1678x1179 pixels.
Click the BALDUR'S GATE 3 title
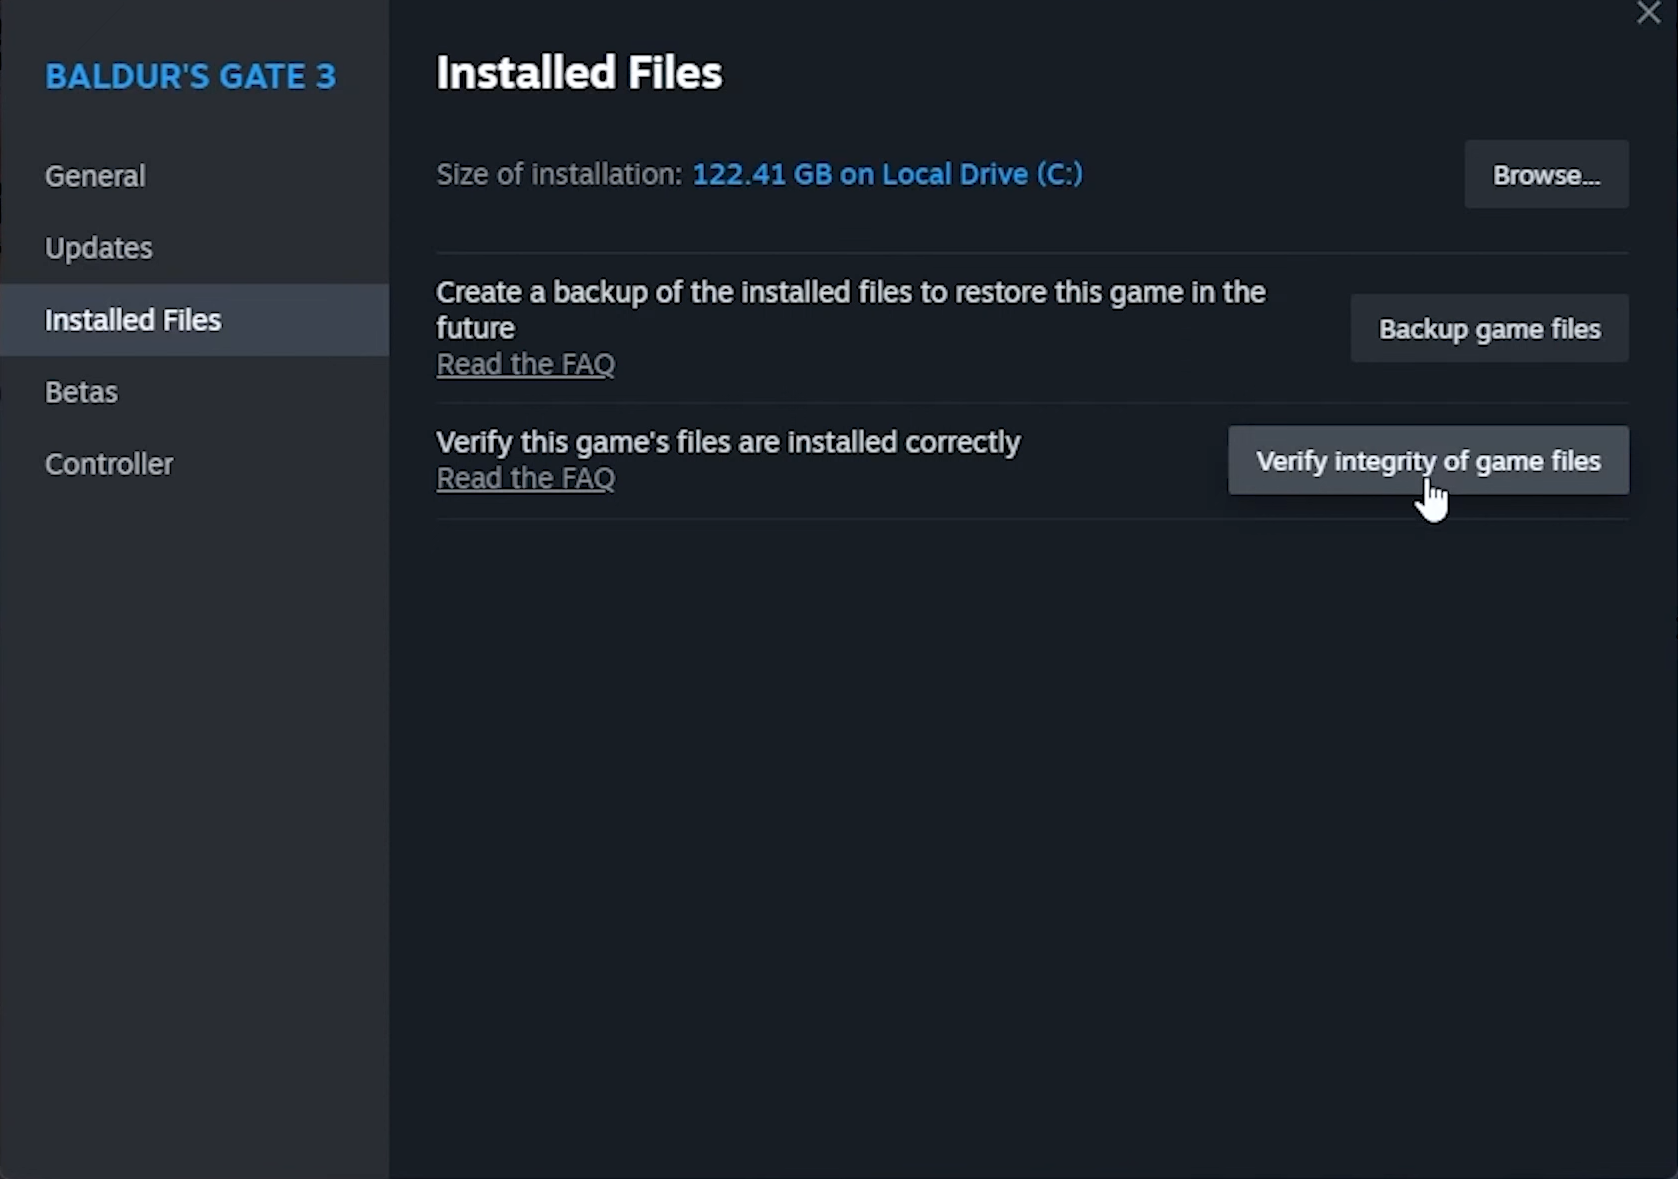(191, 77)
